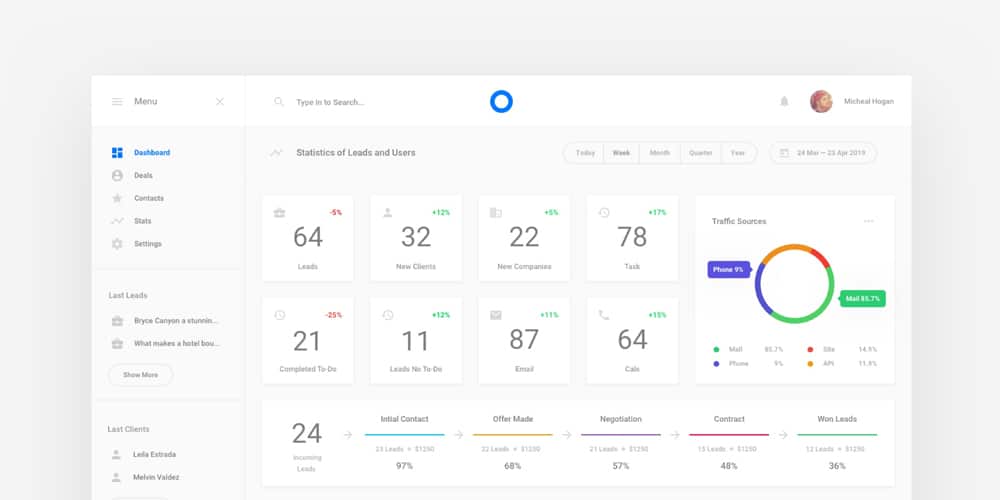This screenshot has width=1000, height=500.
Task: Click the Settings gear icon
Action: point(117,244)
